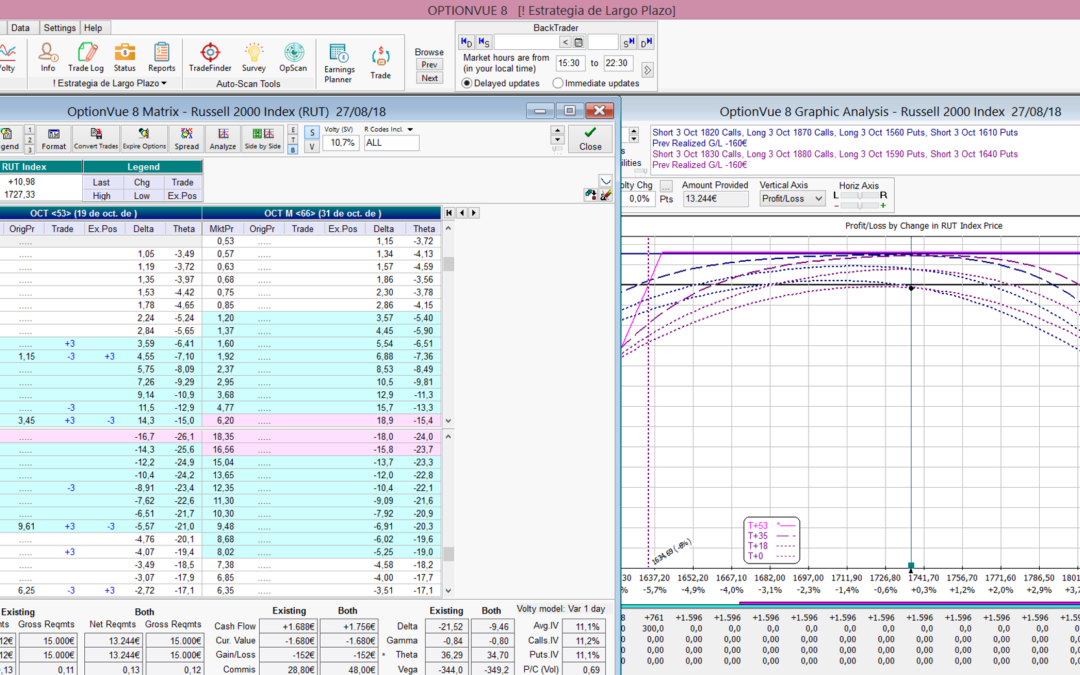Open the R Codes Incl. dropdown arrow

coord(410,129)
